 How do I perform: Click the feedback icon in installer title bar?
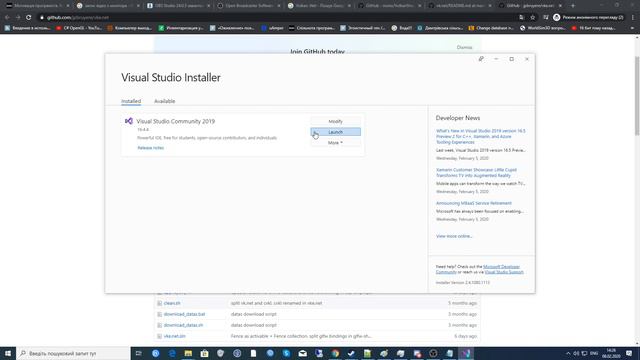pyautogui.click(x=481, y=59)
